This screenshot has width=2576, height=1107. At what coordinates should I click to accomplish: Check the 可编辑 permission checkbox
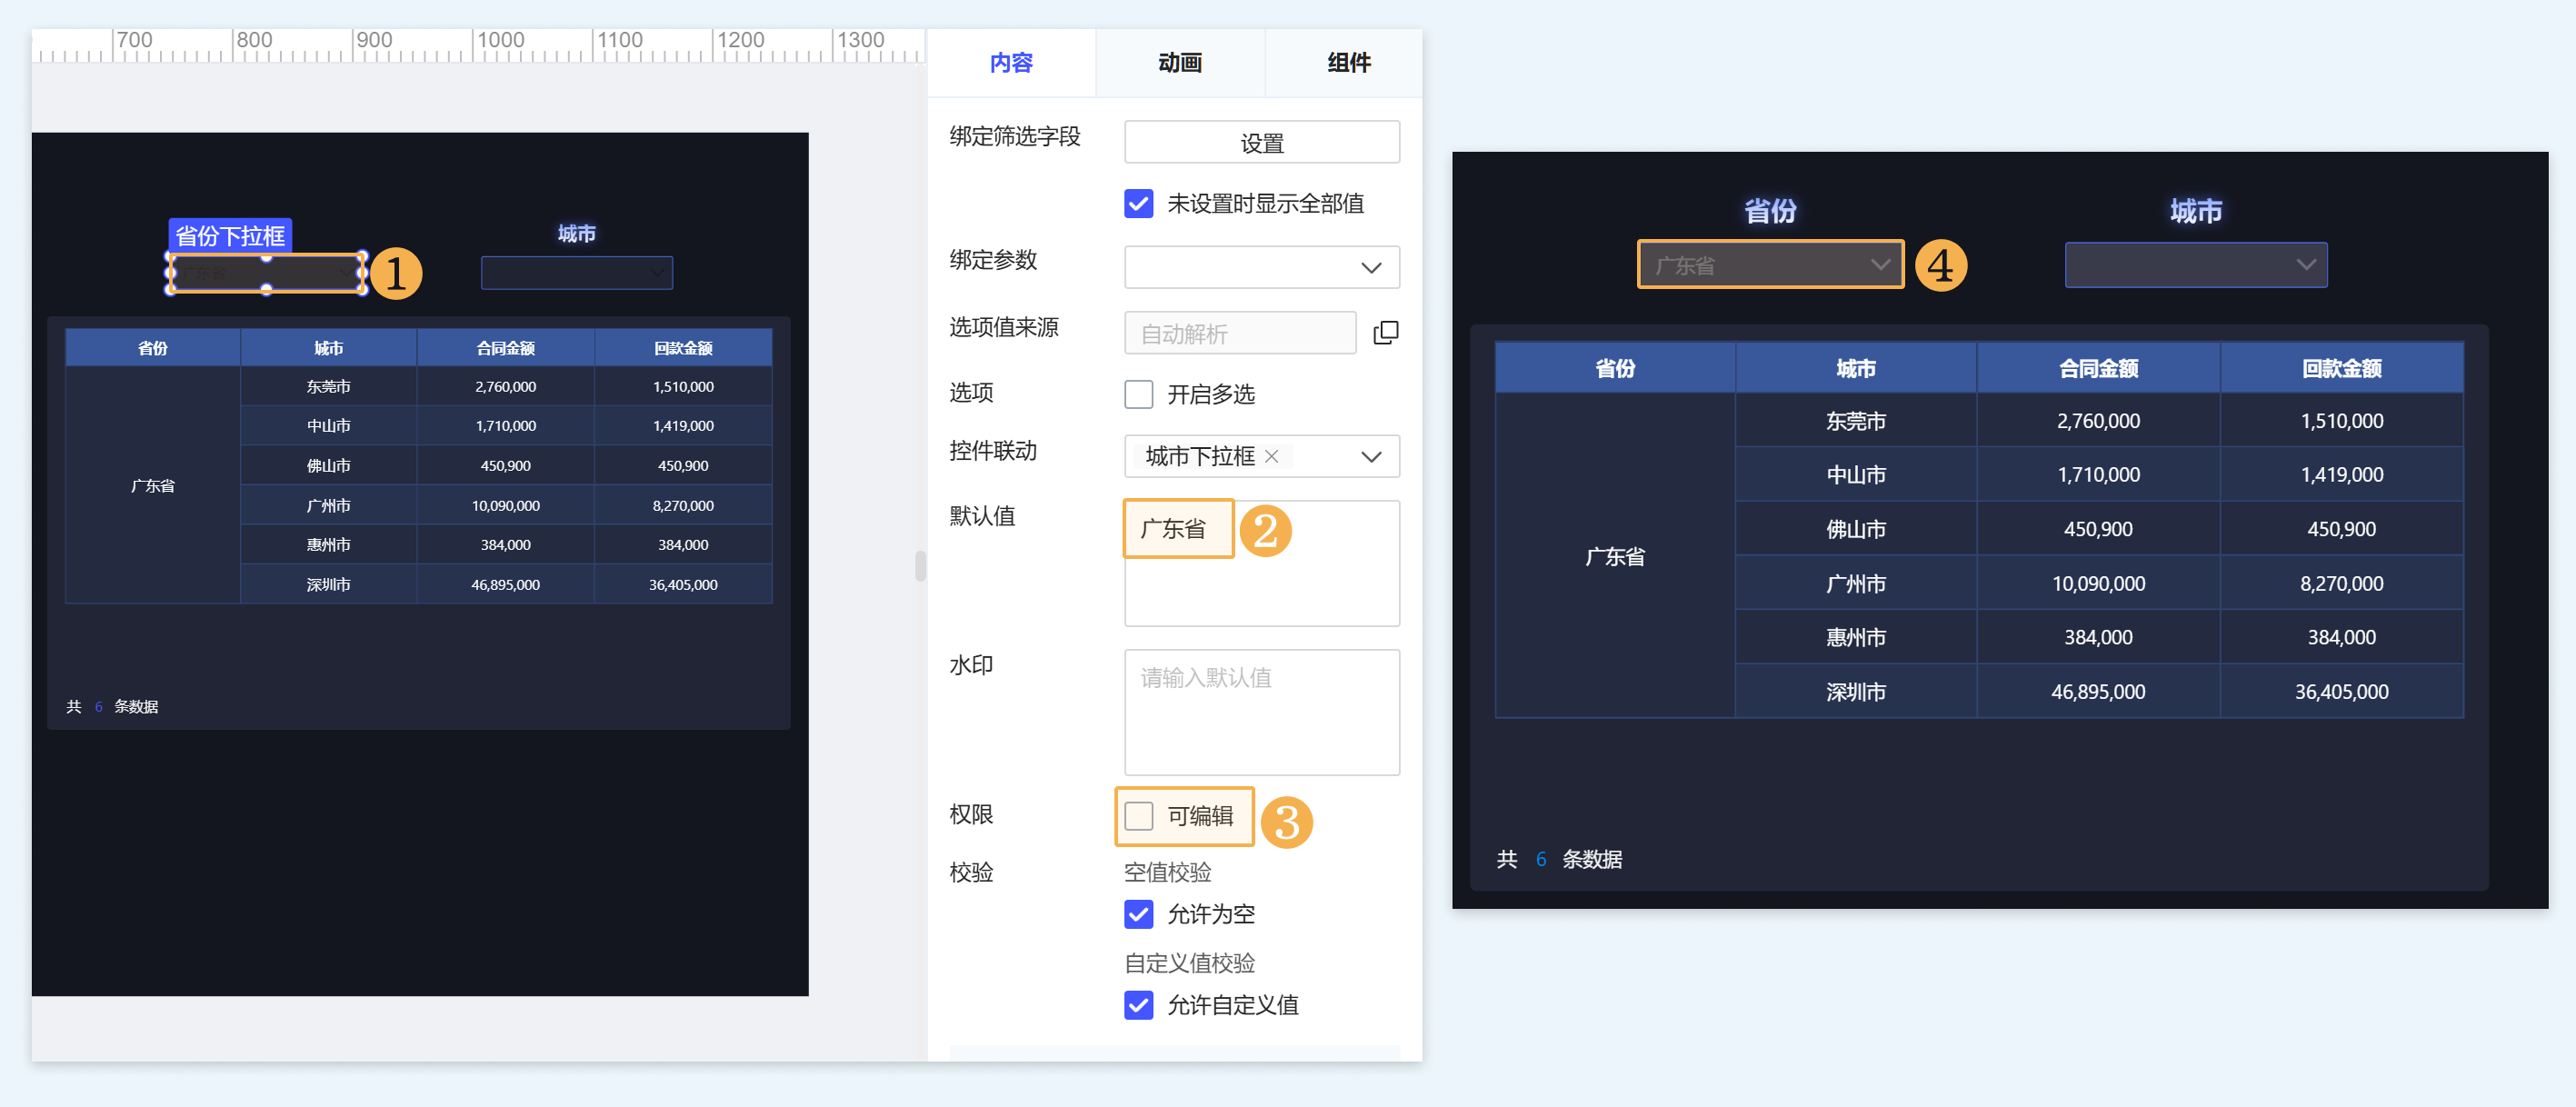(1138, 816)
